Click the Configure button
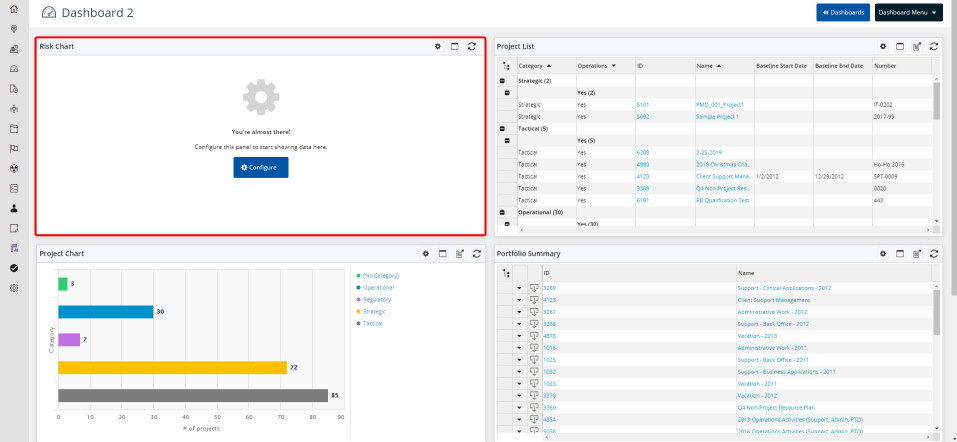This screenshot has height=442, width=957. [x=260, y=167]
